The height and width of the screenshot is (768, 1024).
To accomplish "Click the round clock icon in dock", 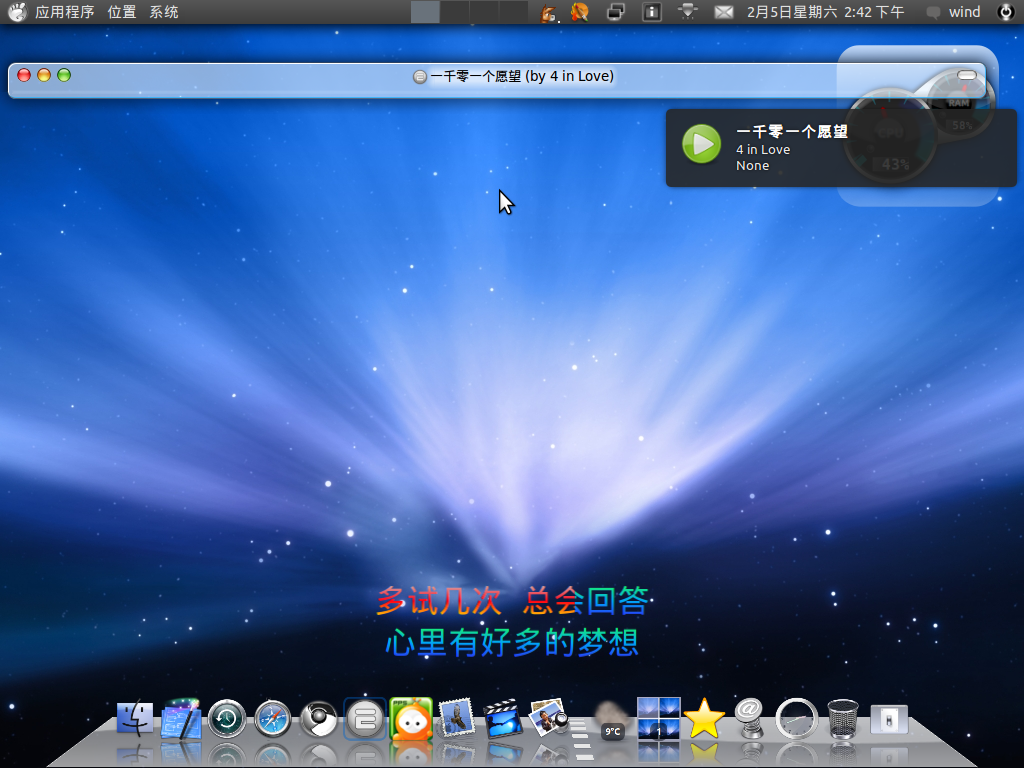I will [x=796, y=719].
